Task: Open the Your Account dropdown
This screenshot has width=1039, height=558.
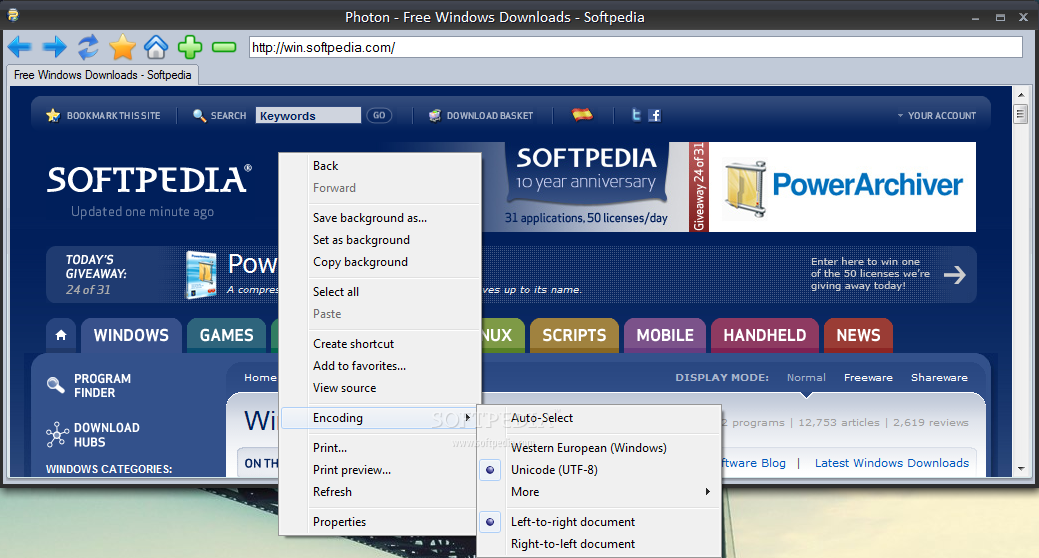Action: pos(936,115)
